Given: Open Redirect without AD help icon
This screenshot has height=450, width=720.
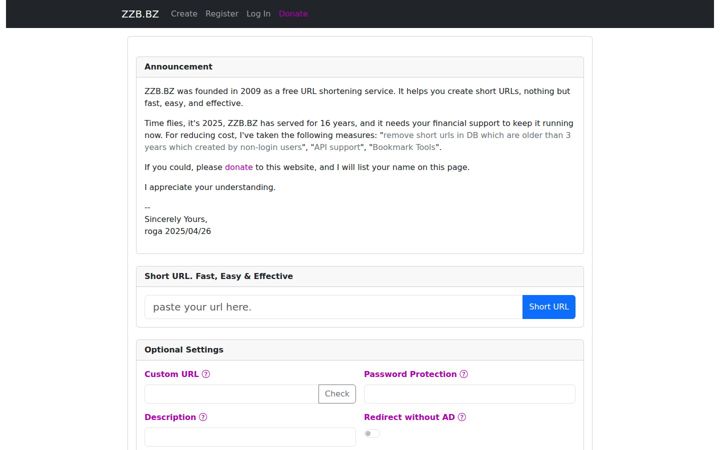Looking at the screenshot, I should pyautogui.click(x=462, y=417).
